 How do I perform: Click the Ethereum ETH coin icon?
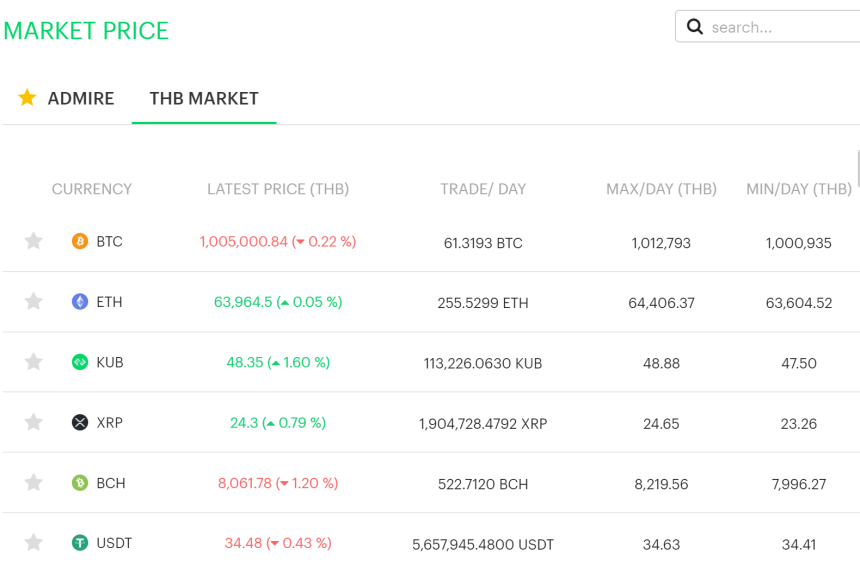(x=80, y=302)
